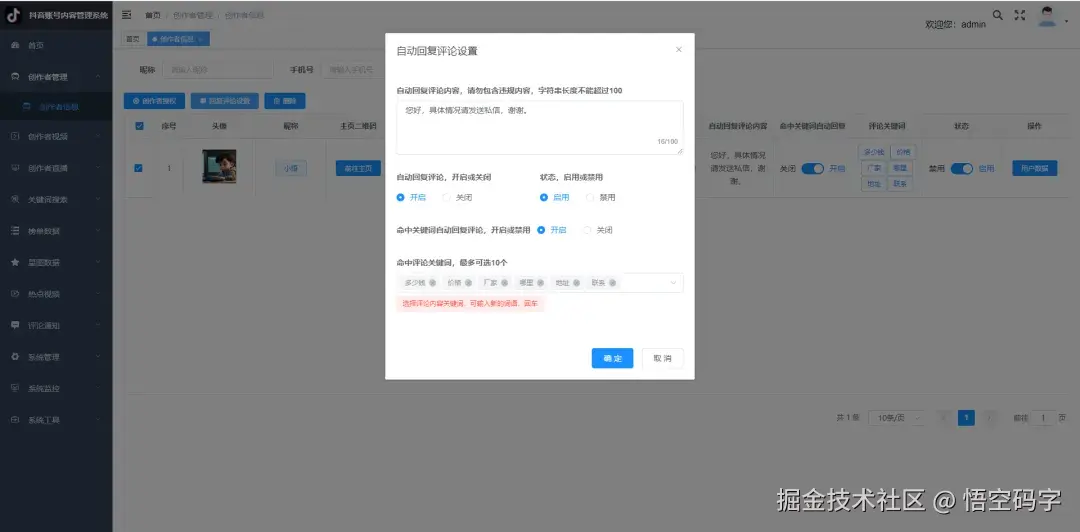1080x532 pixels.
Task: Select the 启用 status radio
Action: click(x=543, y=198)
